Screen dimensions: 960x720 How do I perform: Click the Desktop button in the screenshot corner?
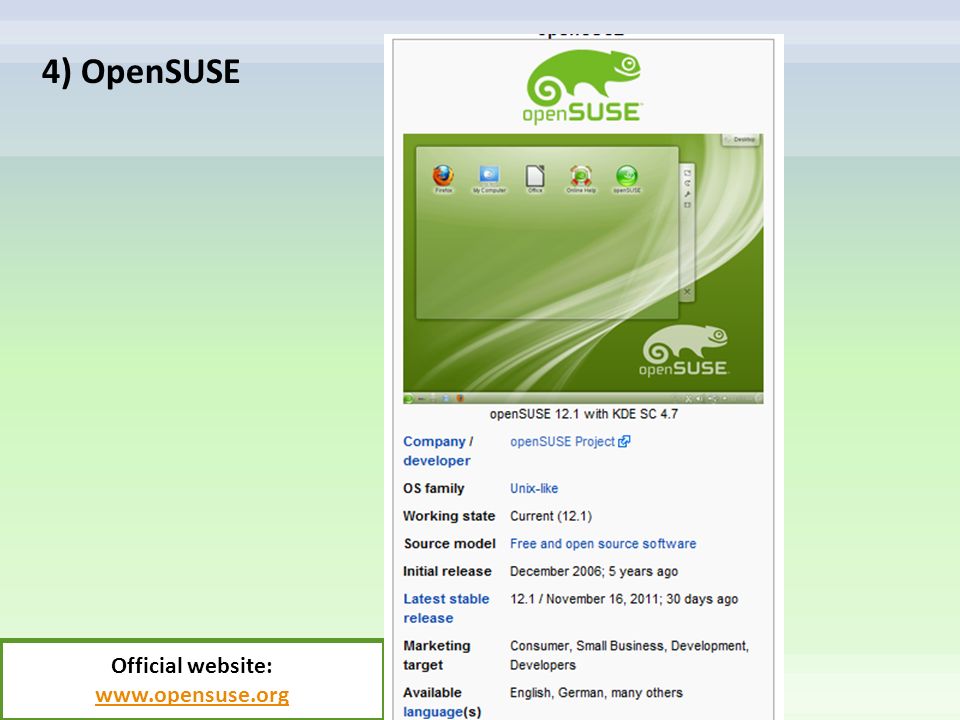click(x=740, y=140)
